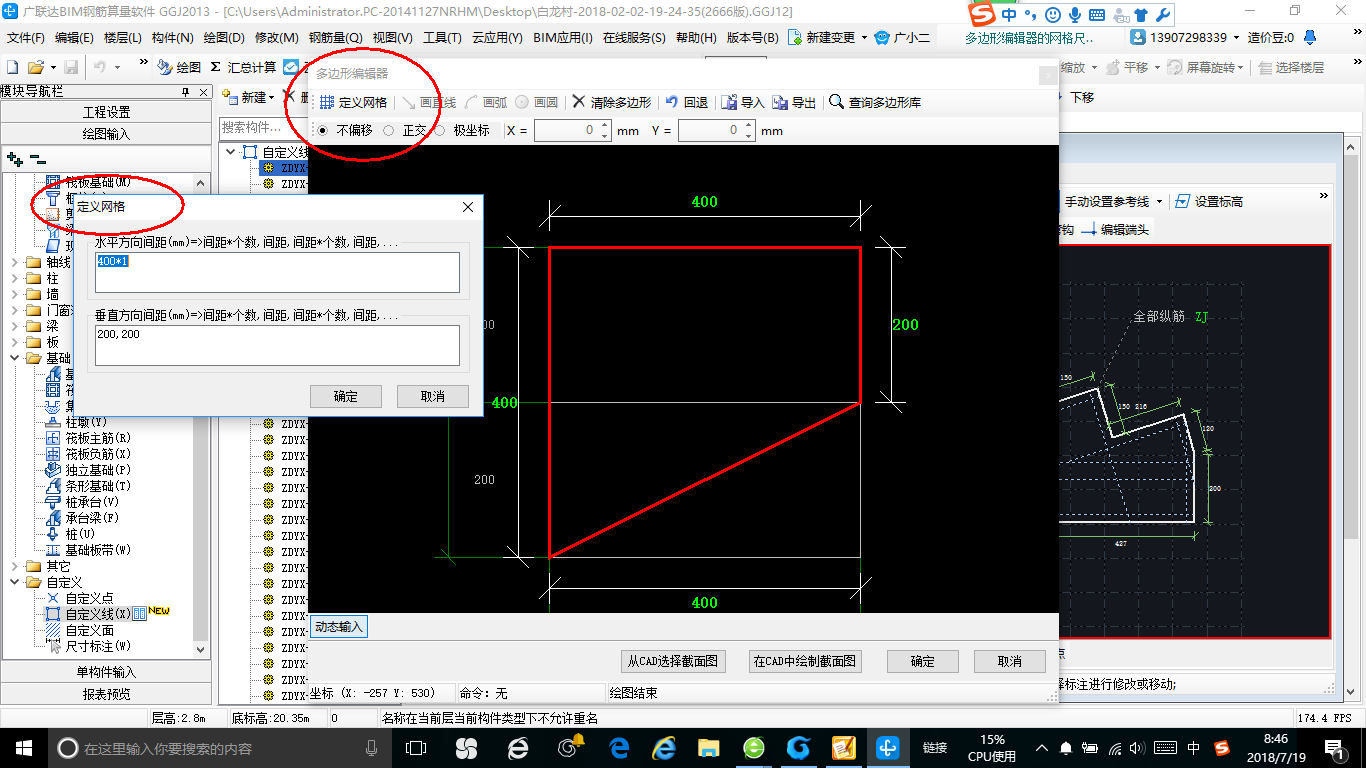Click the collapse-all minus icon in navigator
Screen dimensions: 1366x768
click(x=37, y=158)
